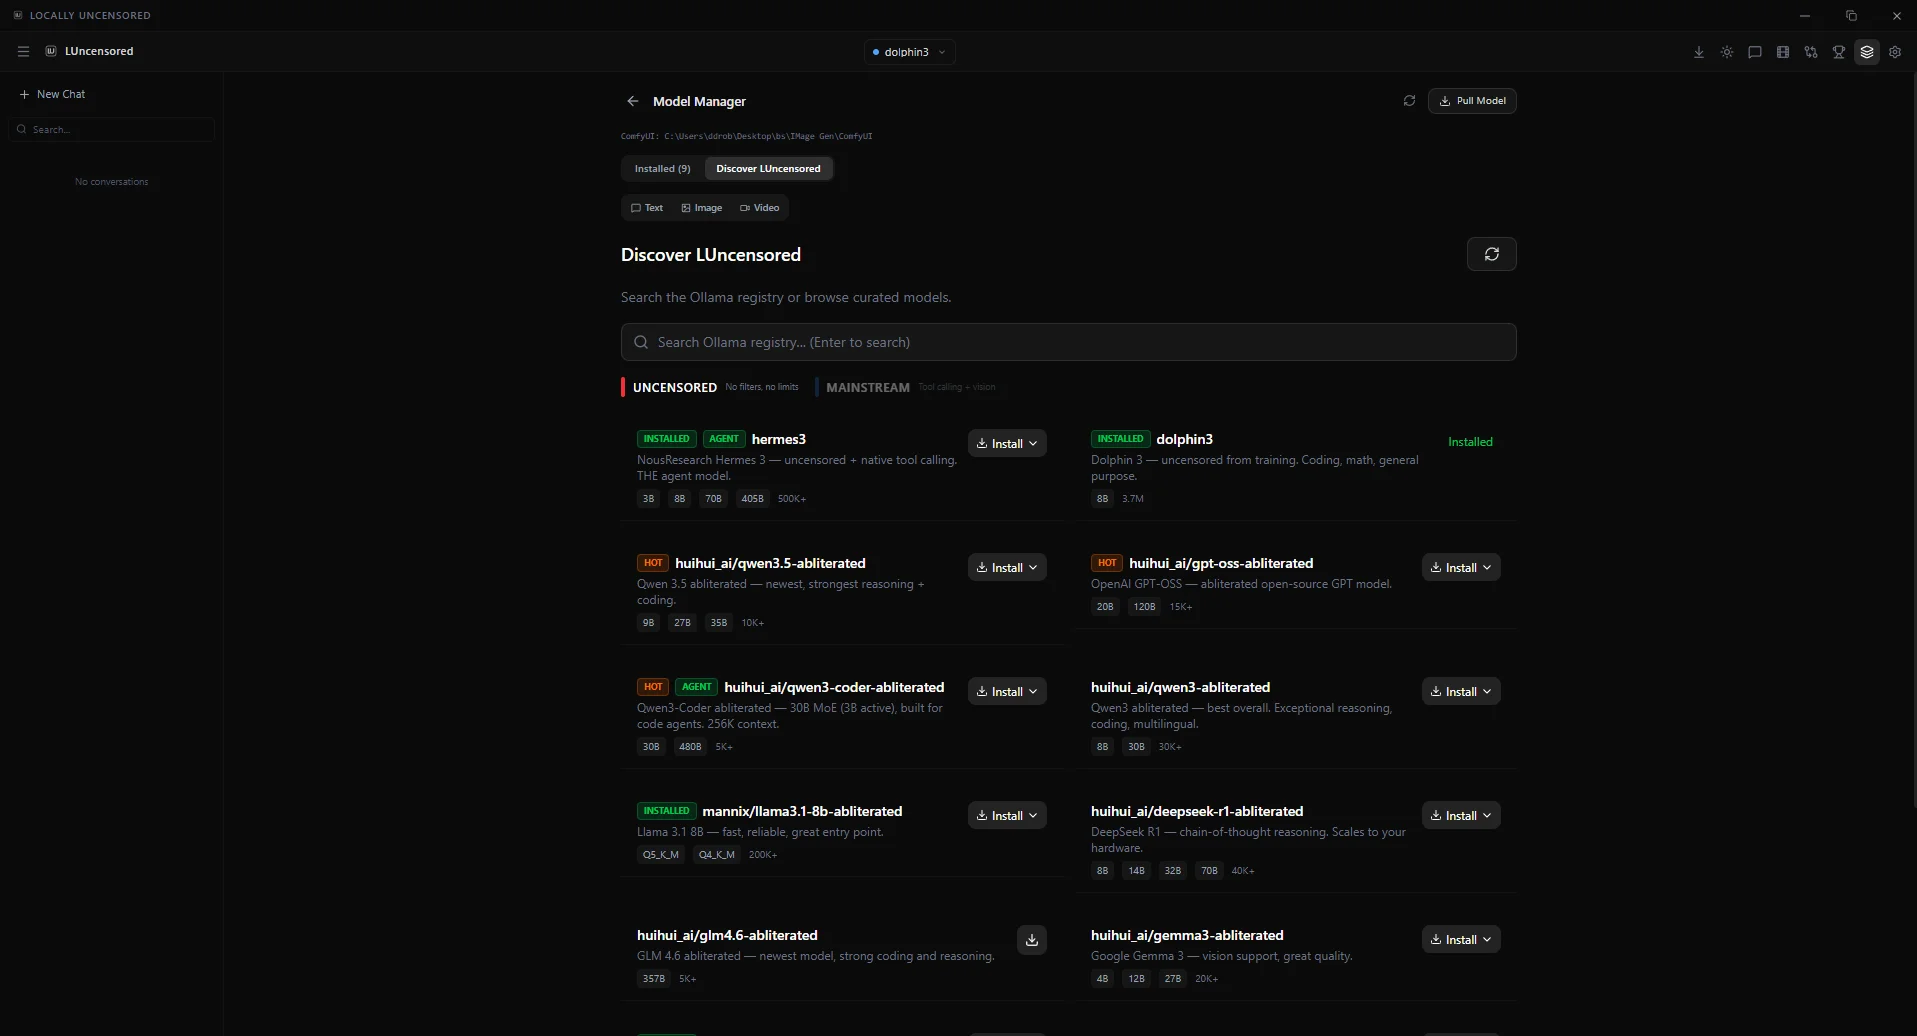Select 405B size tag for hermes3
This screenshot has height=1036, width=1917.
pos(752,498)
